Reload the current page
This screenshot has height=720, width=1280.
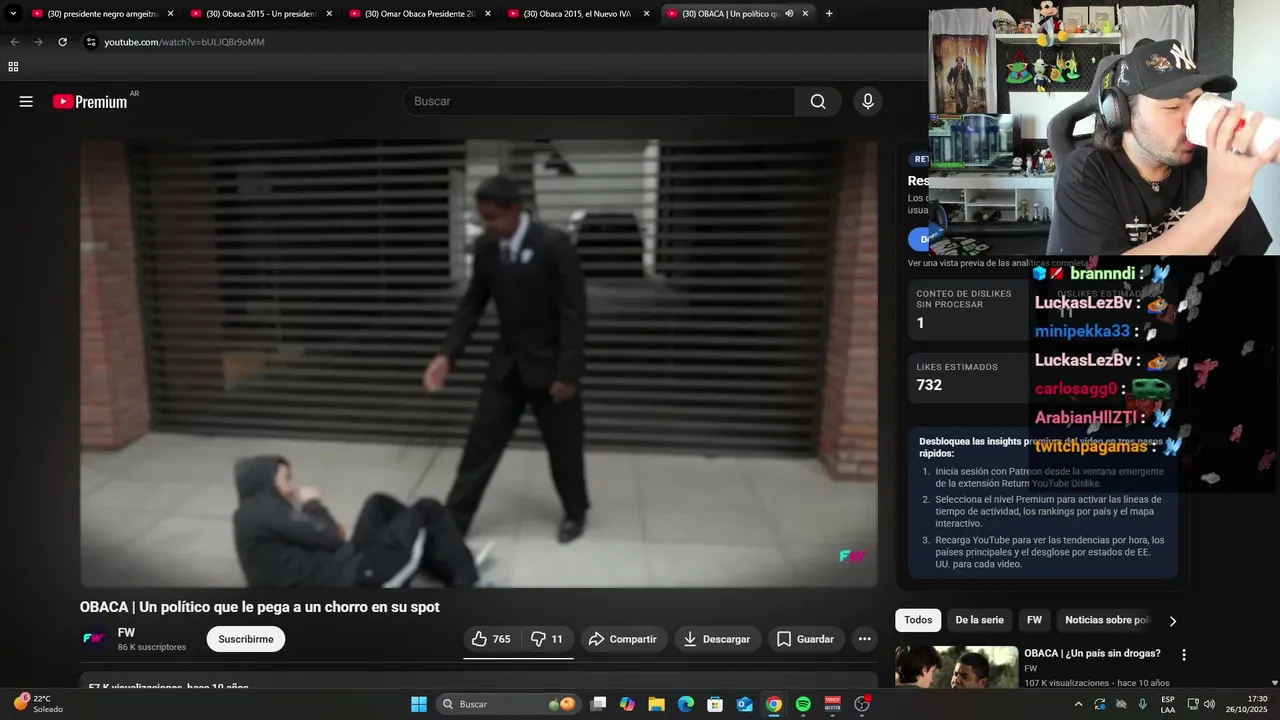pos(62,42)
